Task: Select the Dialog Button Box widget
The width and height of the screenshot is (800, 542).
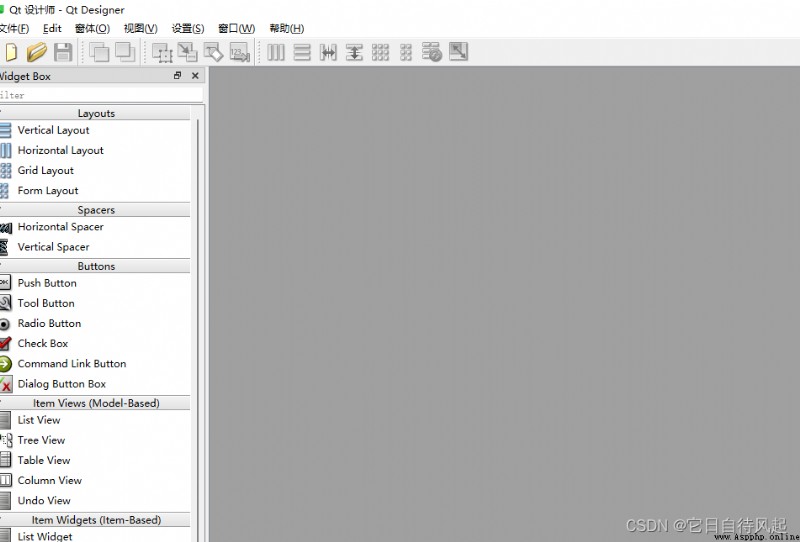Action: [95, 384]
